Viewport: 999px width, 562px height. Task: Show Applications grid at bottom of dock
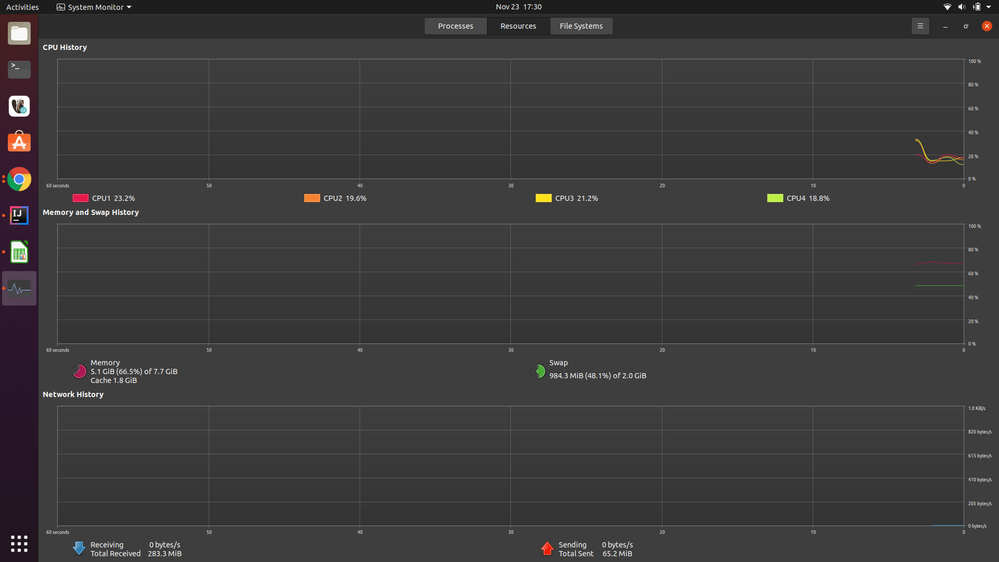[19, 543]
